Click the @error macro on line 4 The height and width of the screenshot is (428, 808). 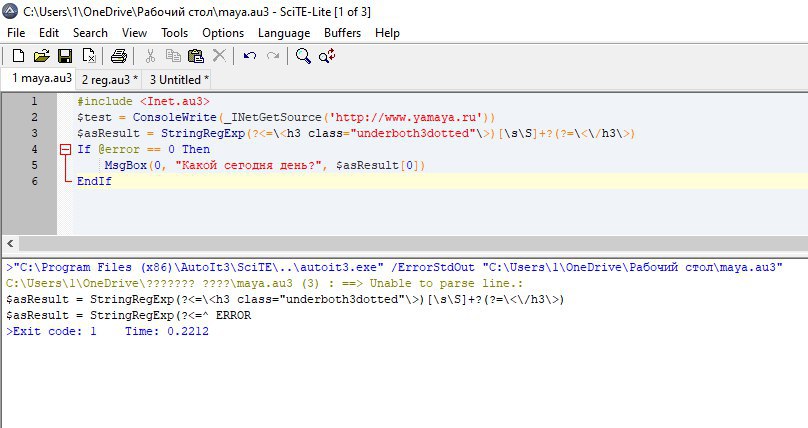click(x=119, y=149)
